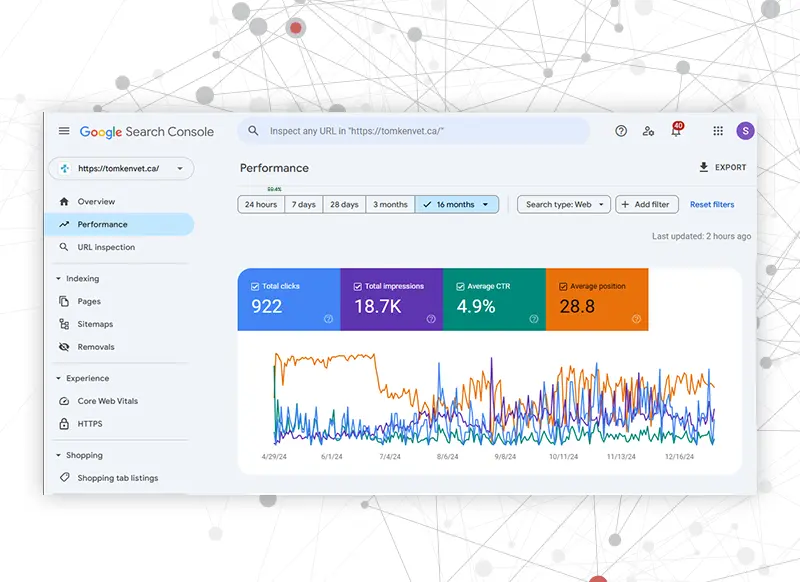Go to Overview in the sidebar

pos(96,202)
